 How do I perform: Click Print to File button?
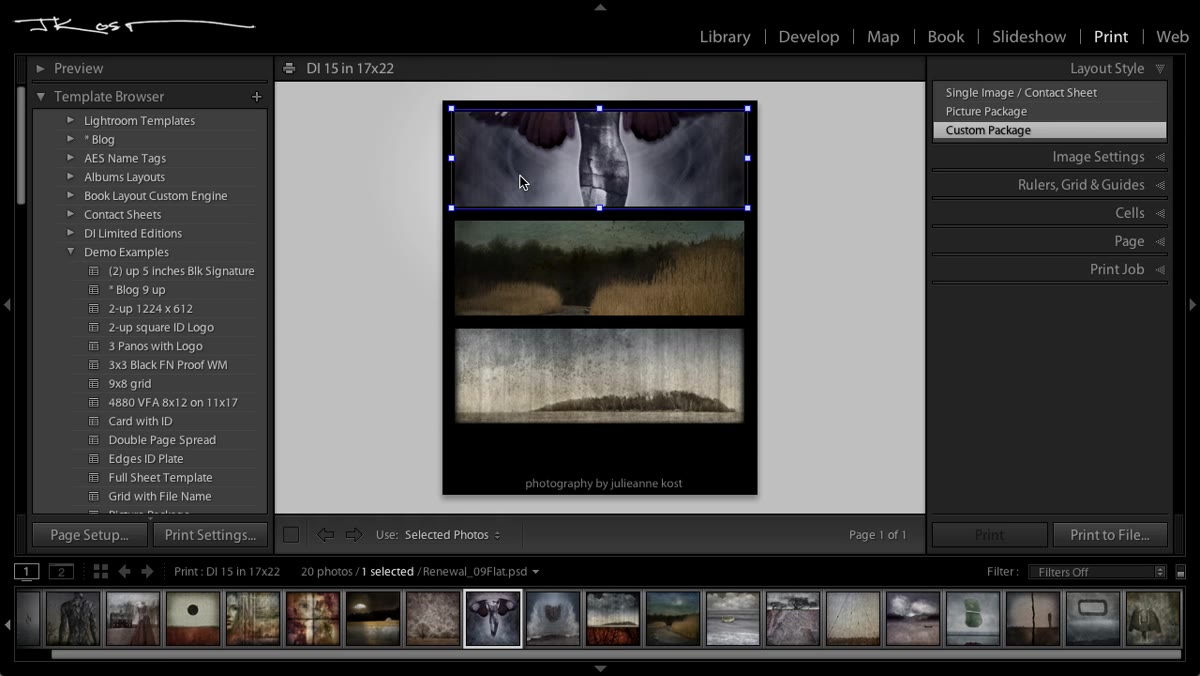(1110, 535)
